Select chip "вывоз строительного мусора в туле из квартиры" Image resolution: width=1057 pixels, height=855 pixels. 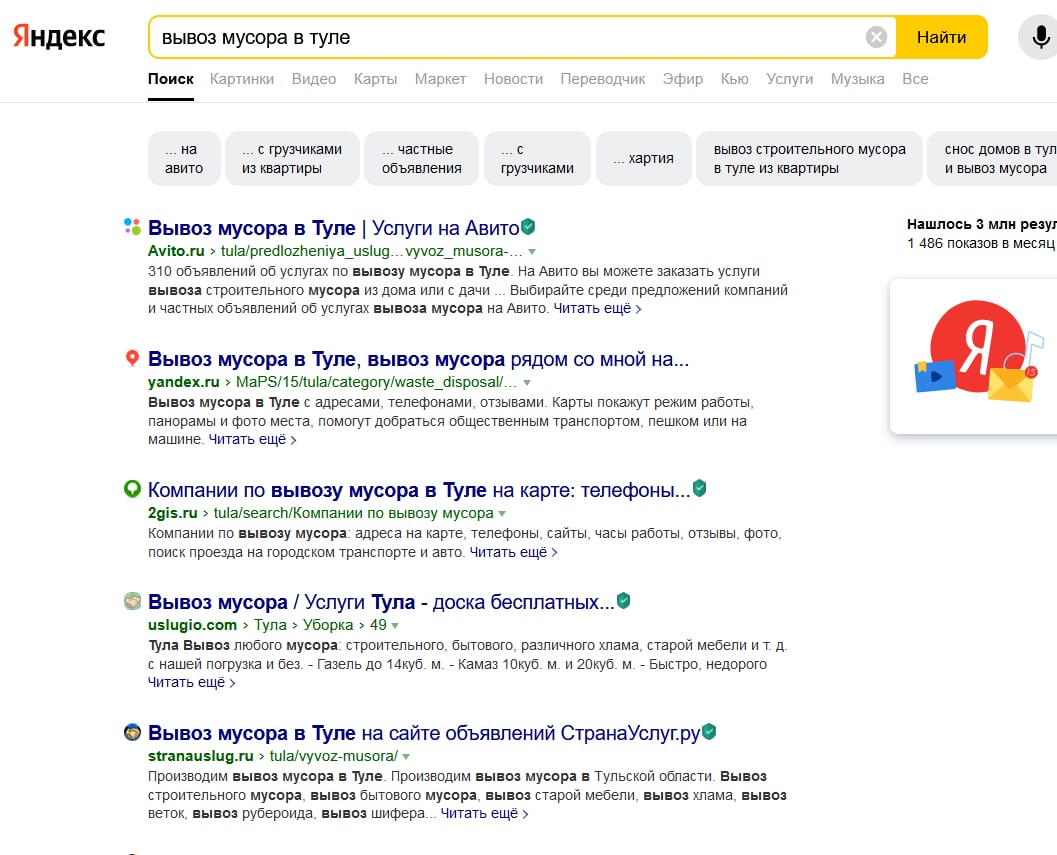[x=809, y=158]
